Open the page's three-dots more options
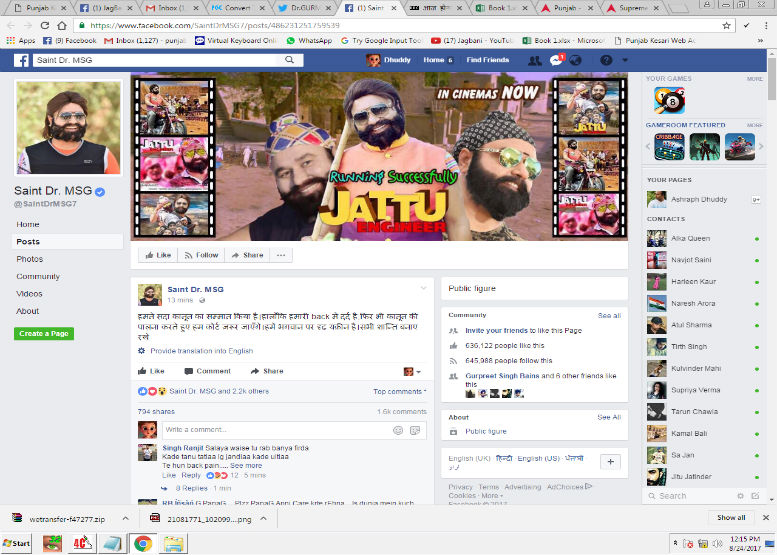Screen dimensions: 777x555 pyautogui.click(x=280, y=255)
